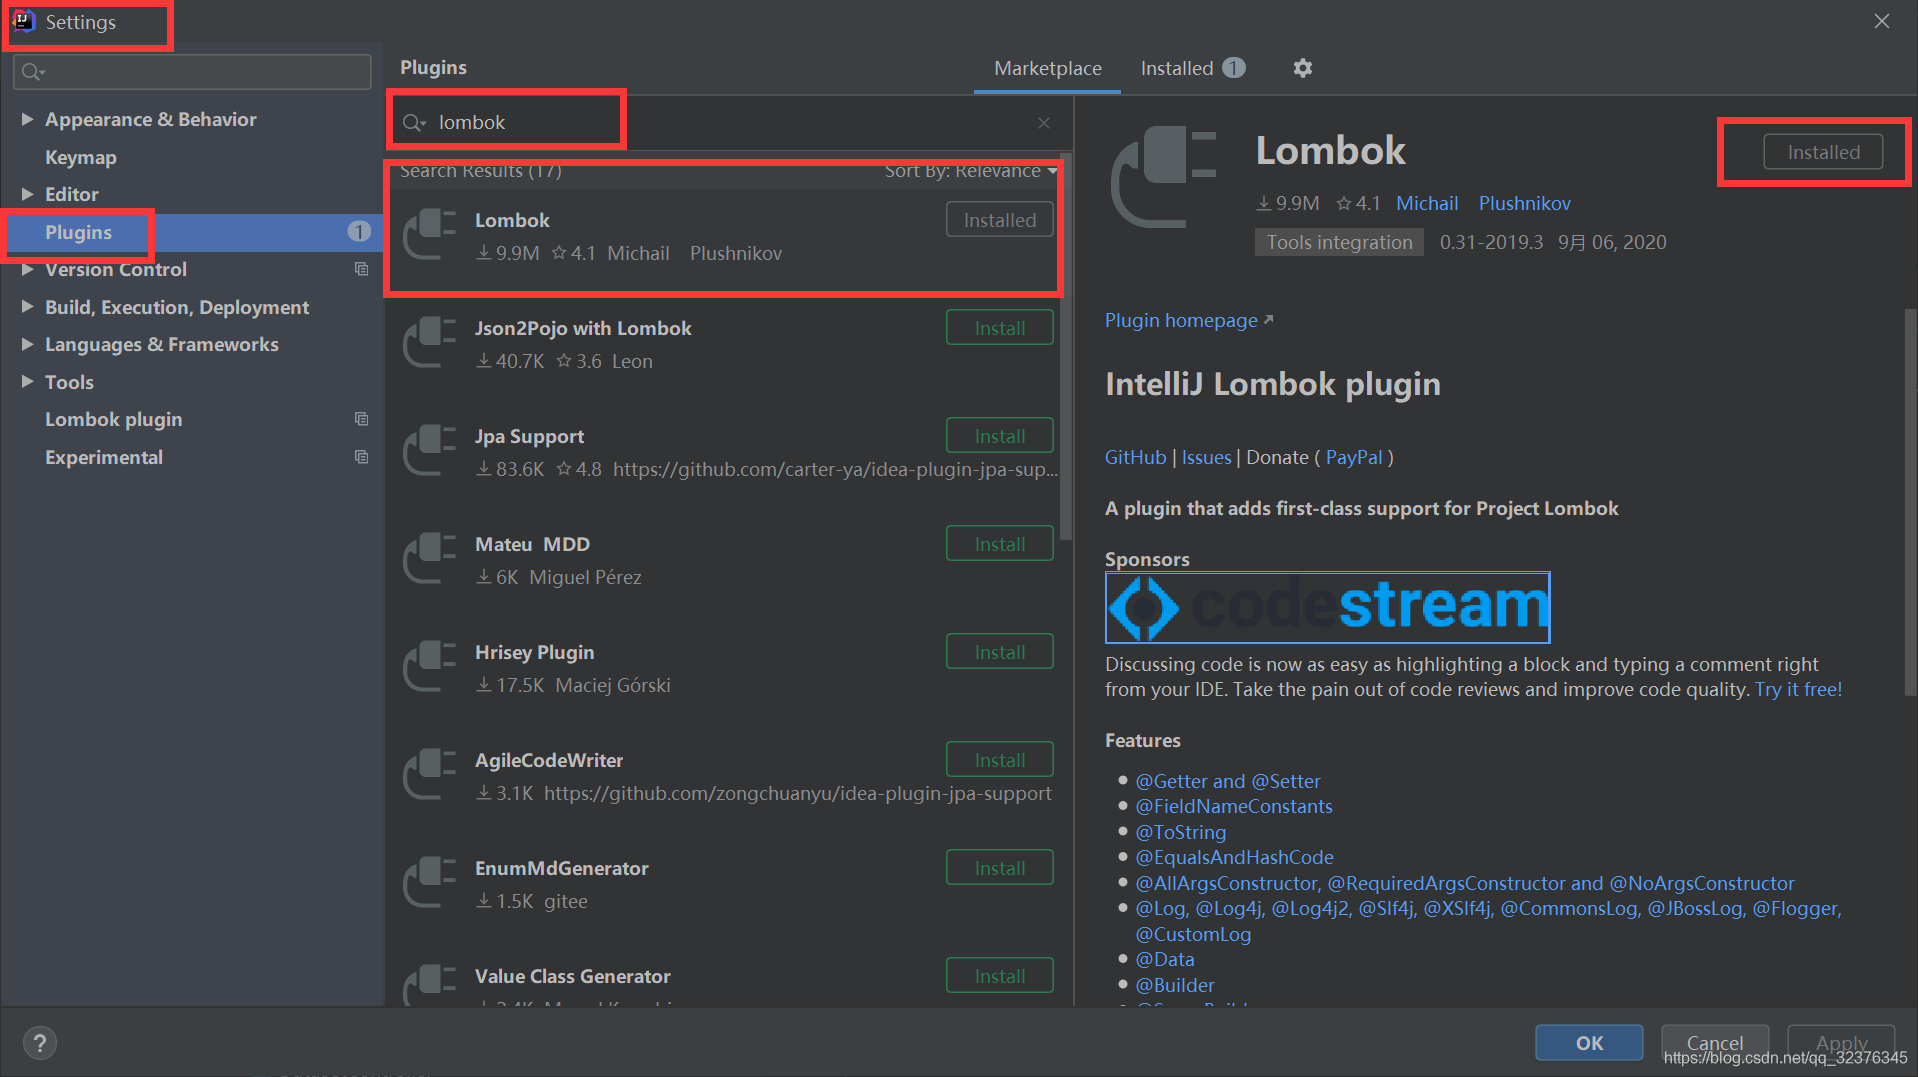Click Installed button in Lombok result row
This screenshot has width=1918, height=1077.
pyautogui.click(x=999, y=220)
